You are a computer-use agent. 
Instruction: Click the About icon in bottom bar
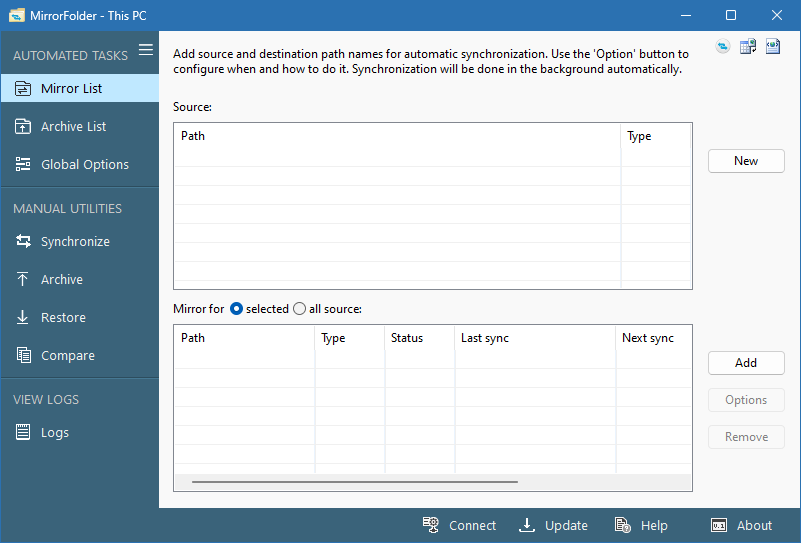coord(719,525)
